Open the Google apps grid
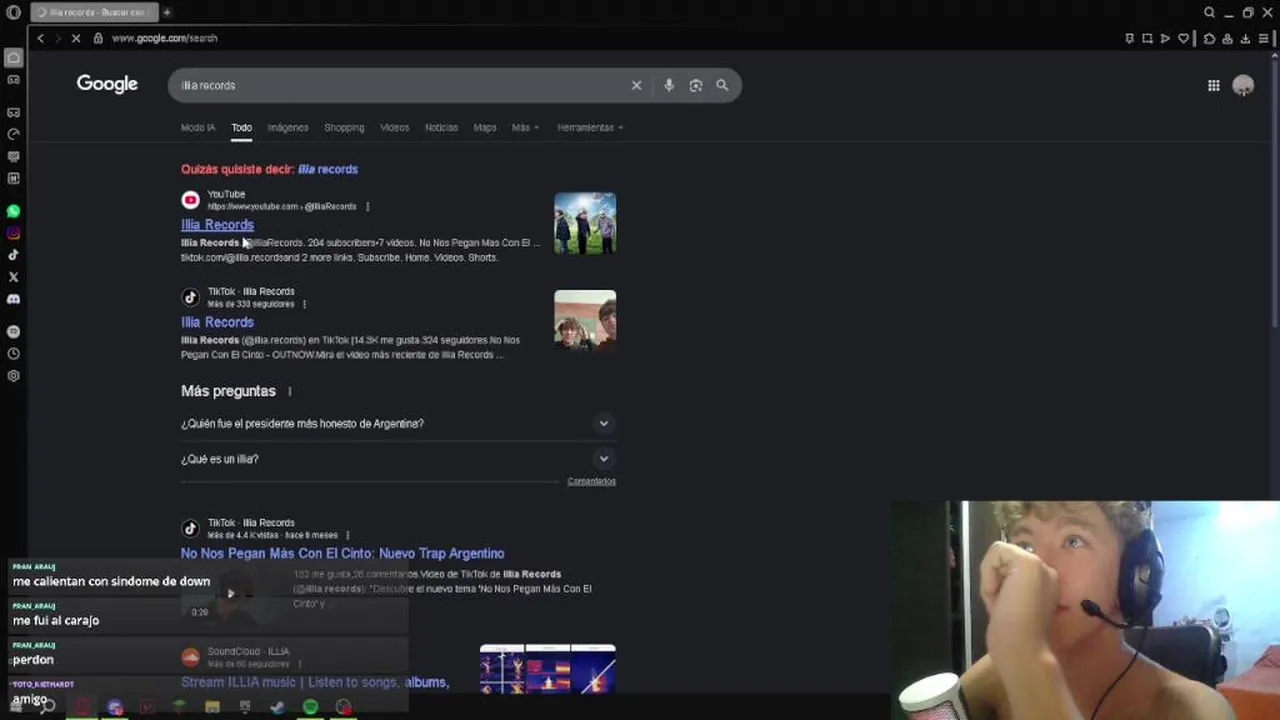 tap(1213, 85)
